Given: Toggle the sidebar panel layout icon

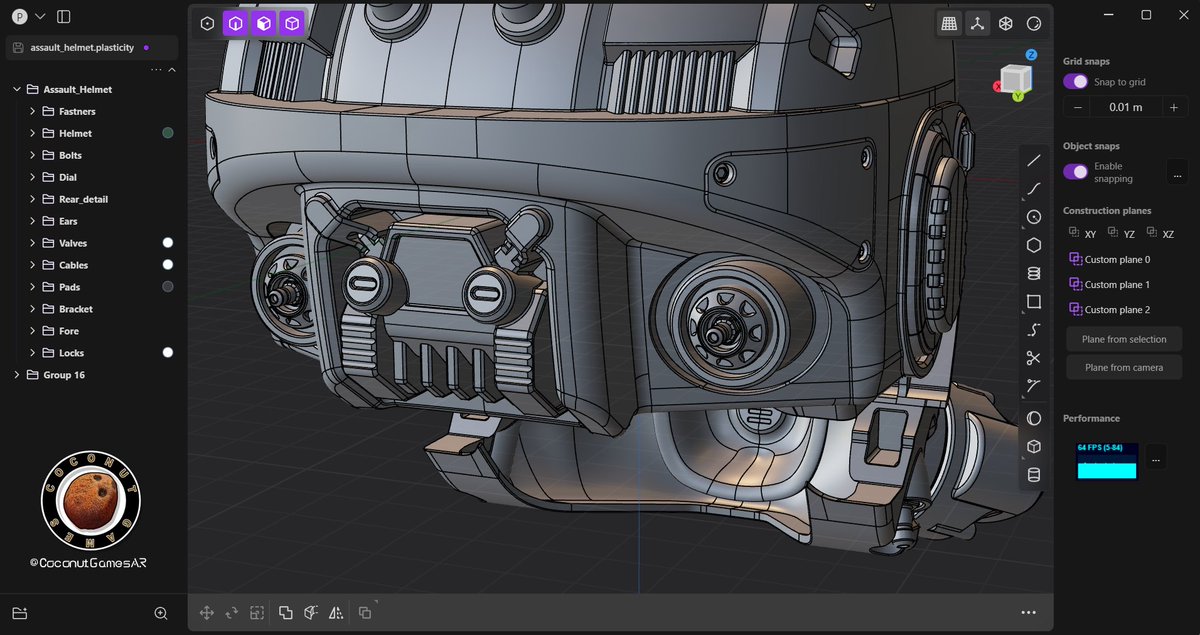Looking at the screenshot, I should pyautogui.click(x=63, y=16).
